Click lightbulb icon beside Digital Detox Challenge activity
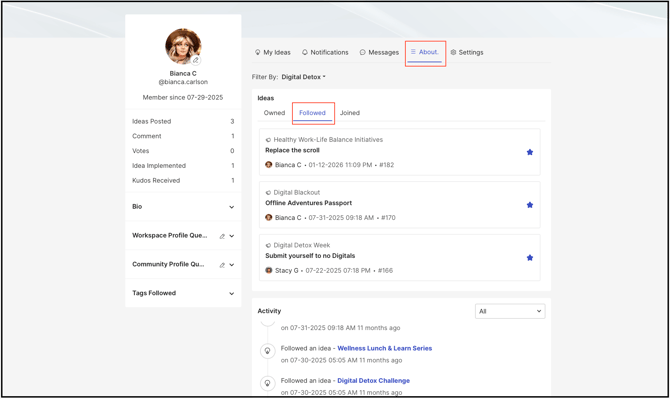Viewport: 670px width, 399px height. [267, 383]
